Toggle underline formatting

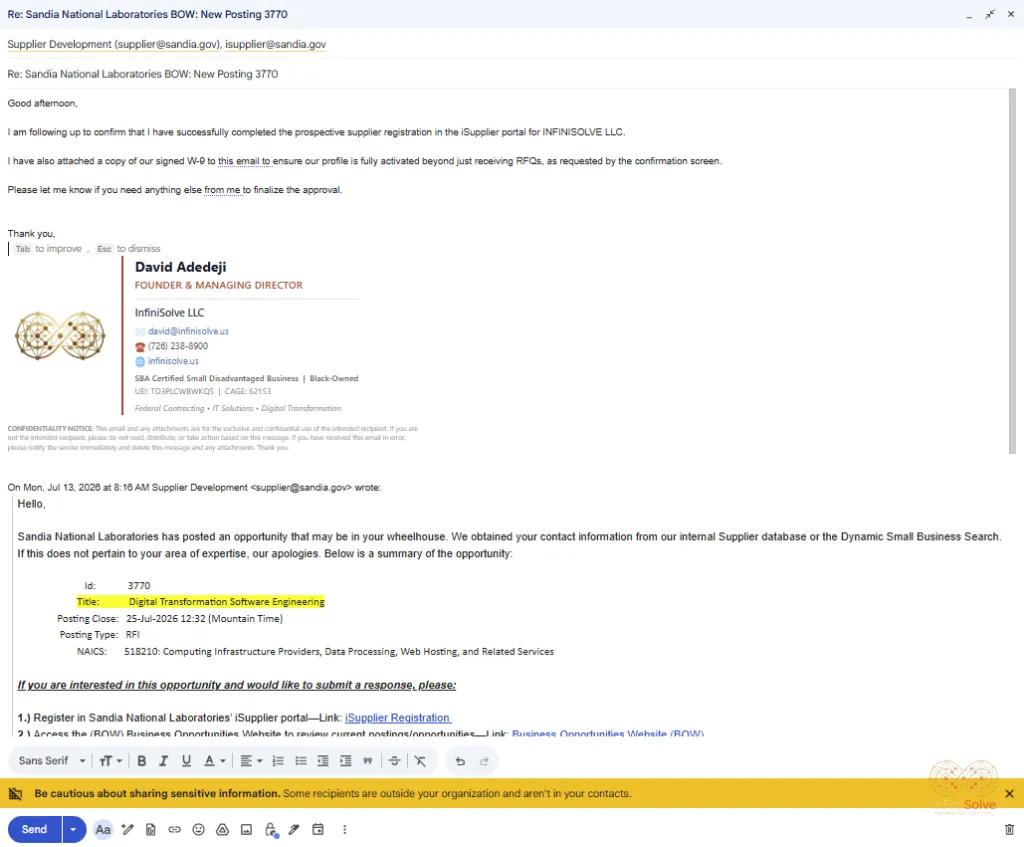[186, 761]
